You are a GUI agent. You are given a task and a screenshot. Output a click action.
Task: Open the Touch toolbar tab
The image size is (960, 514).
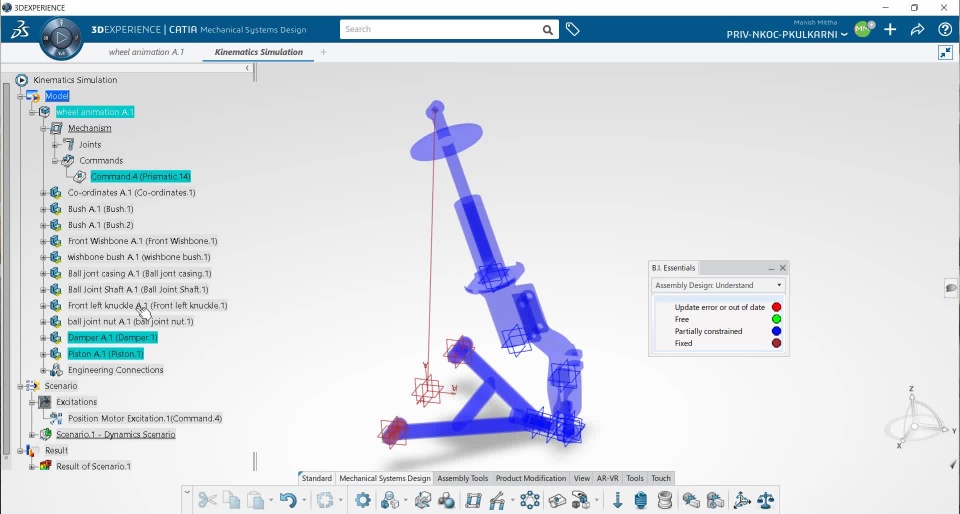point(661,479)
